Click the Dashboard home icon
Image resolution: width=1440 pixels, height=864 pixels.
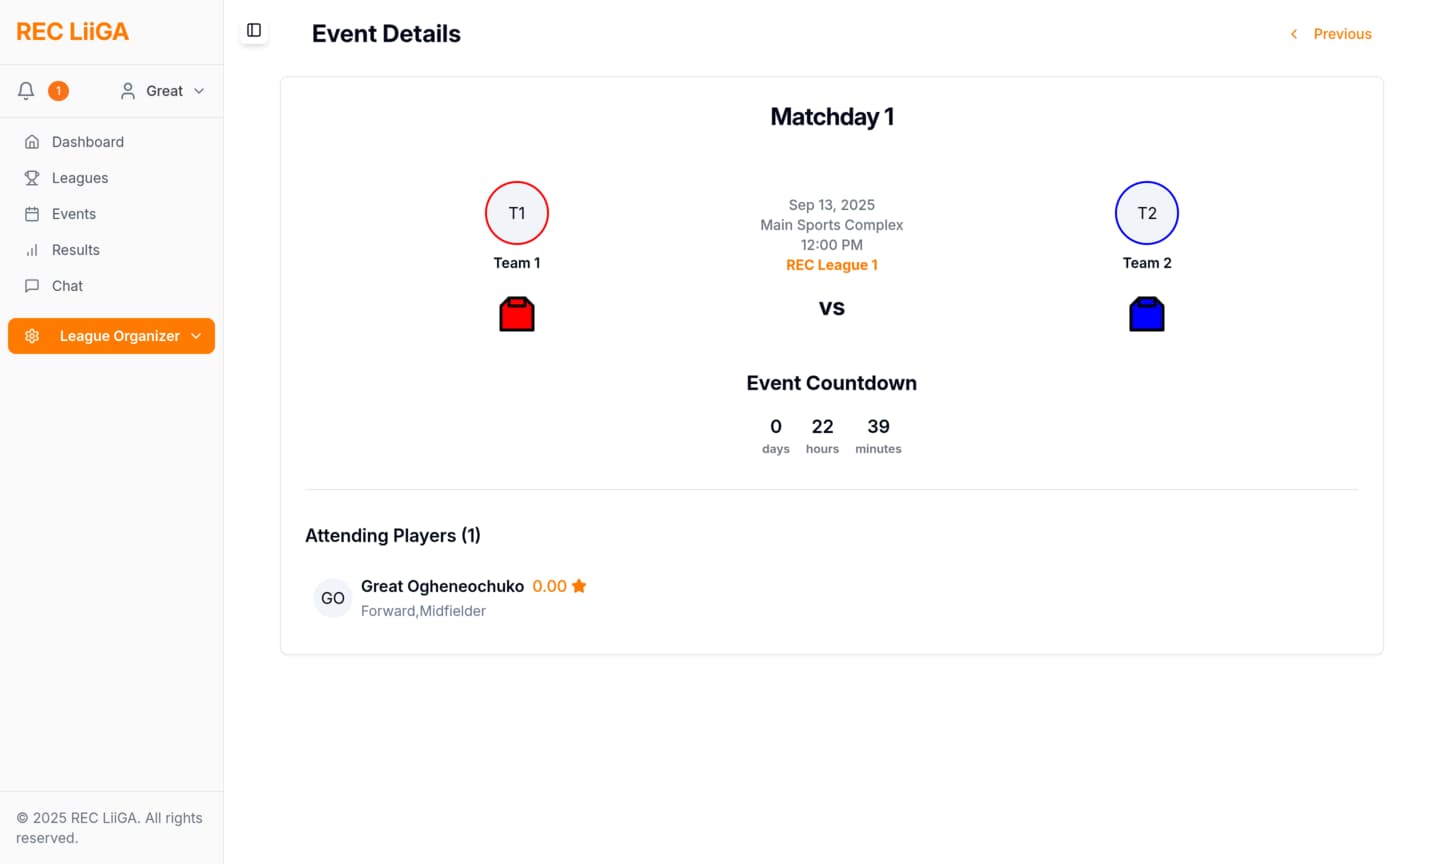[x=32, y=142]
